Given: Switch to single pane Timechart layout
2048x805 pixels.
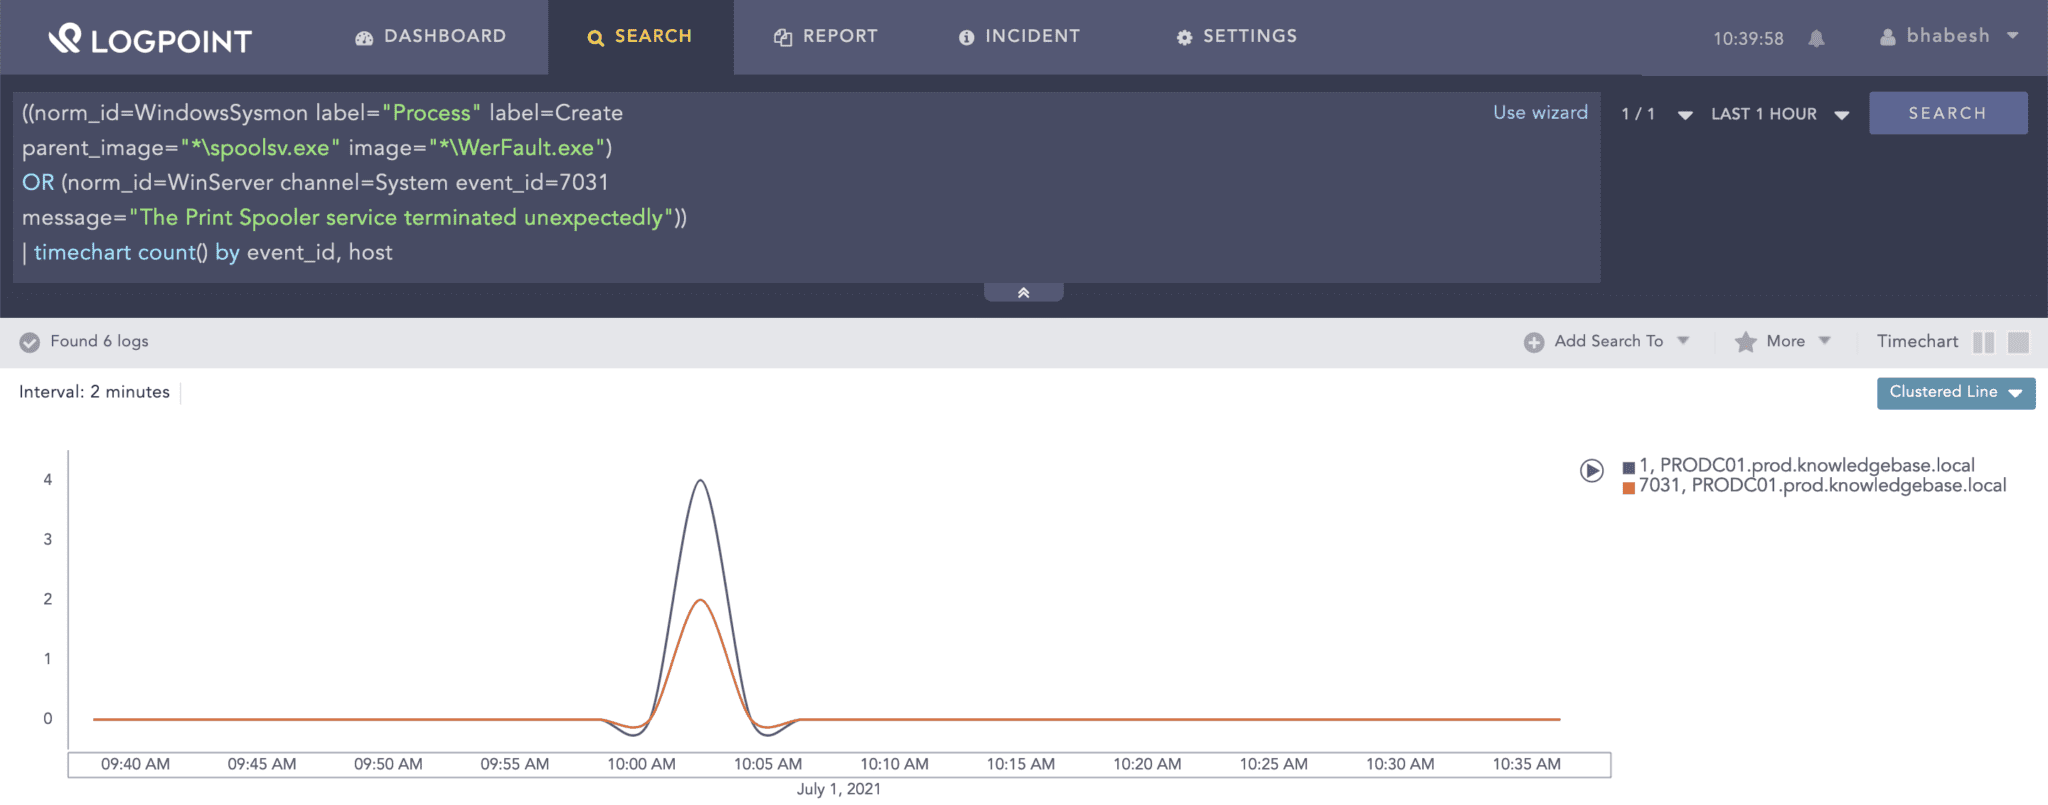Looking at the screenshot, I should click(2018, 342).
